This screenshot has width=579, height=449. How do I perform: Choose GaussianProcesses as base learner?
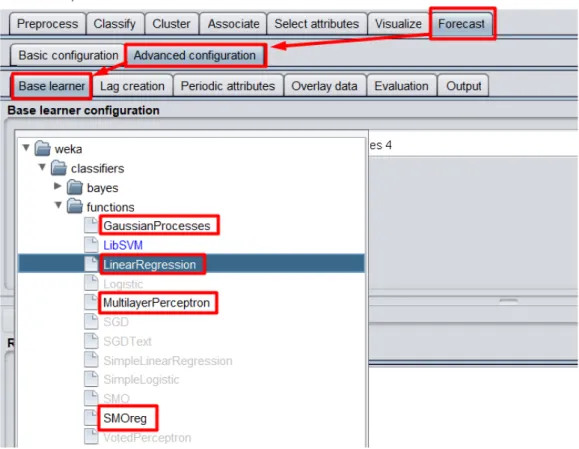tap(157, 226)
